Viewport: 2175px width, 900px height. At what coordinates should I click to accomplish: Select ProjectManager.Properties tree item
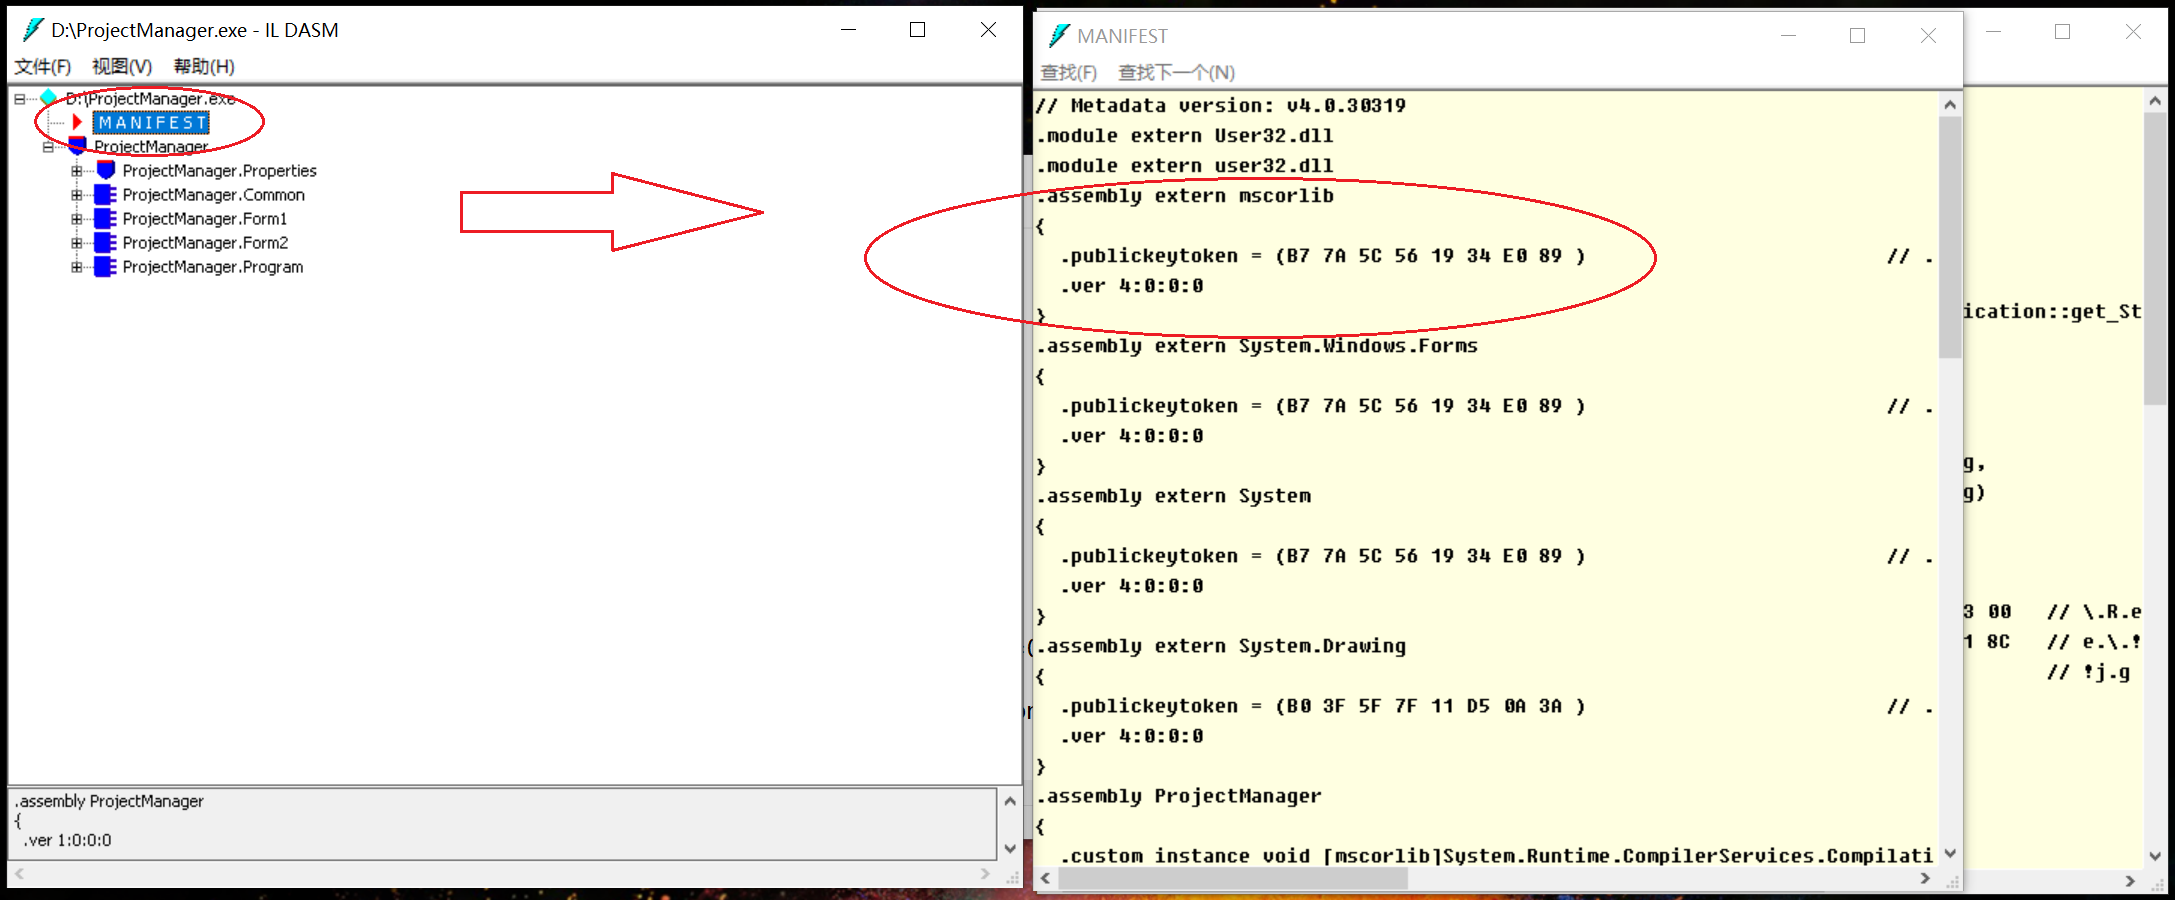[x=219, y=171]
